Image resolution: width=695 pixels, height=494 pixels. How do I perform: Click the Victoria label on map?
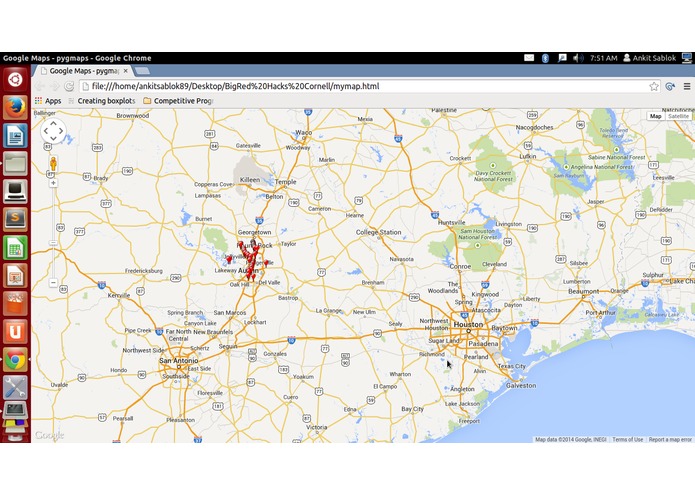click(x=316, y=428)
